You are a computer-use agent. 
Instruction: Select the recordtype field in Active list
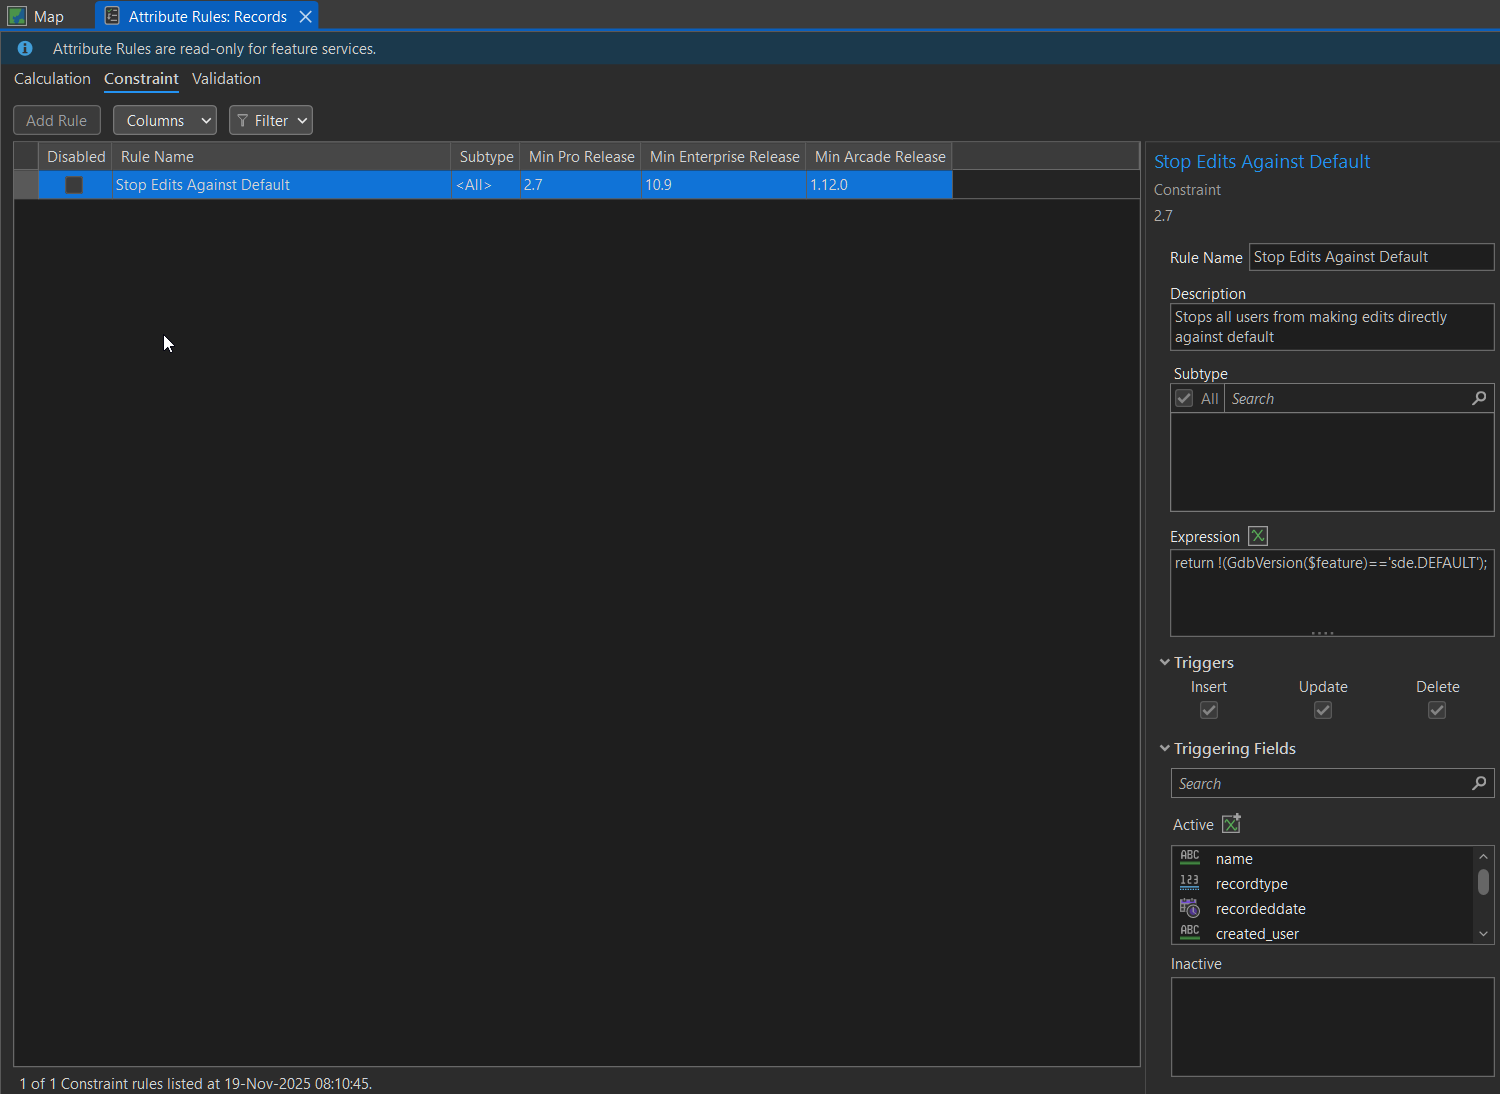pos(1324,883)
